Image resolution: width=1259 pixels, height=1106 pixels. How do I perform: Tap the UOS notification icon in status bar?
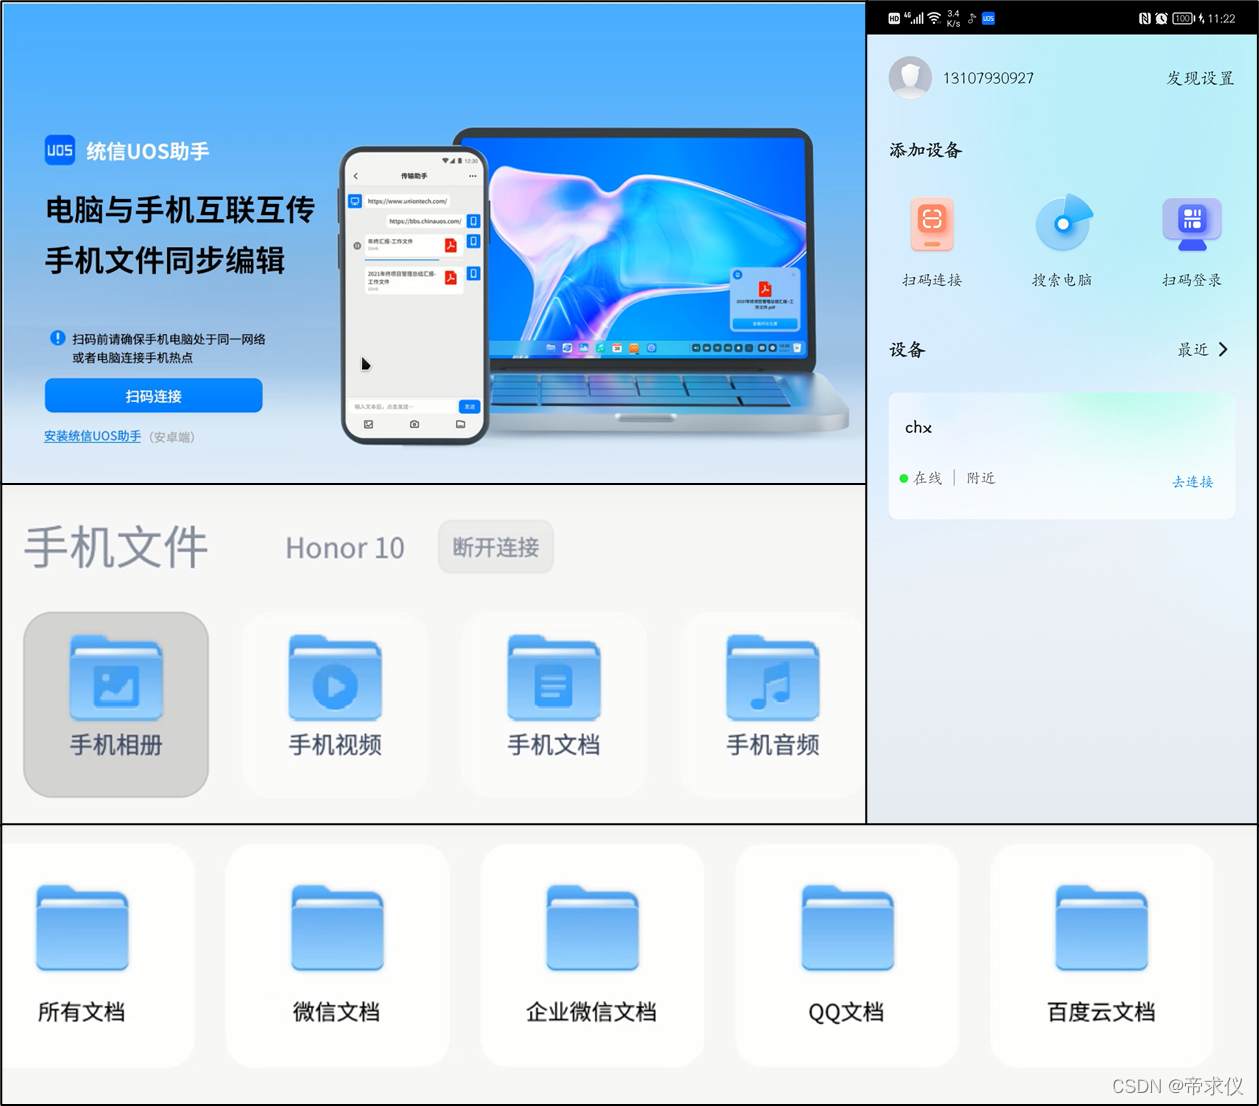point(988,18)
